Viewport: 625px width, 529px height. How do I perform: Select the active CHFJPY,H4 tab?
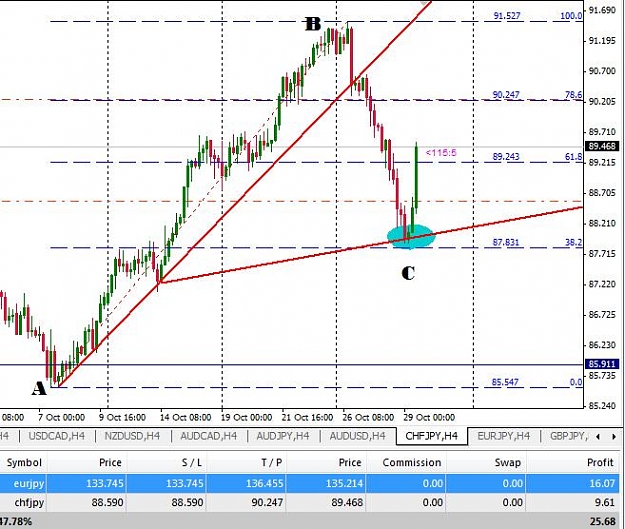click(x=431, y=436)
